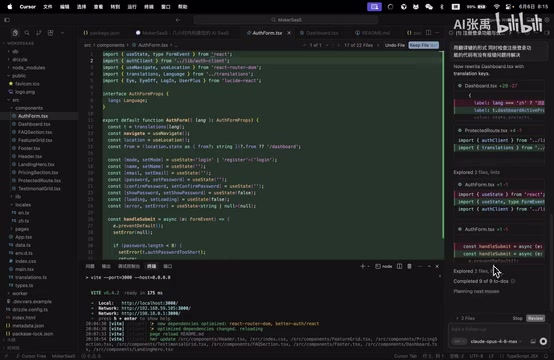Kill terminal with trash icon

click(x=409, y=266)
